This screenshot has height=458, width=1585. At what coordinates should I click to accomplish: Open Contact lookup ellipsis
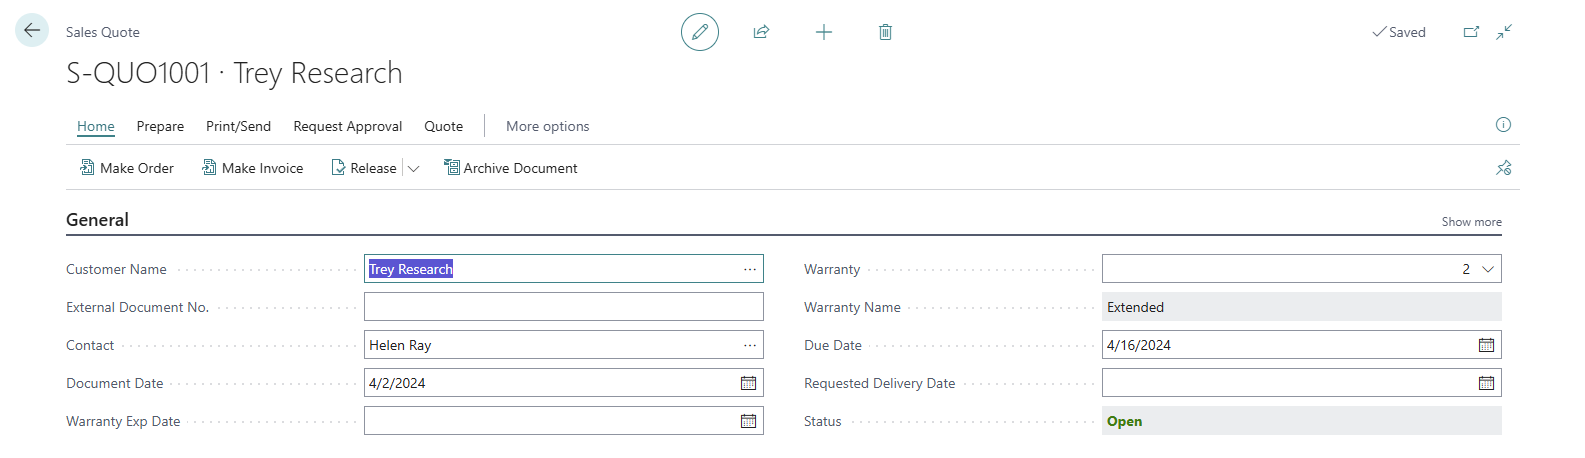coord(750,345)
